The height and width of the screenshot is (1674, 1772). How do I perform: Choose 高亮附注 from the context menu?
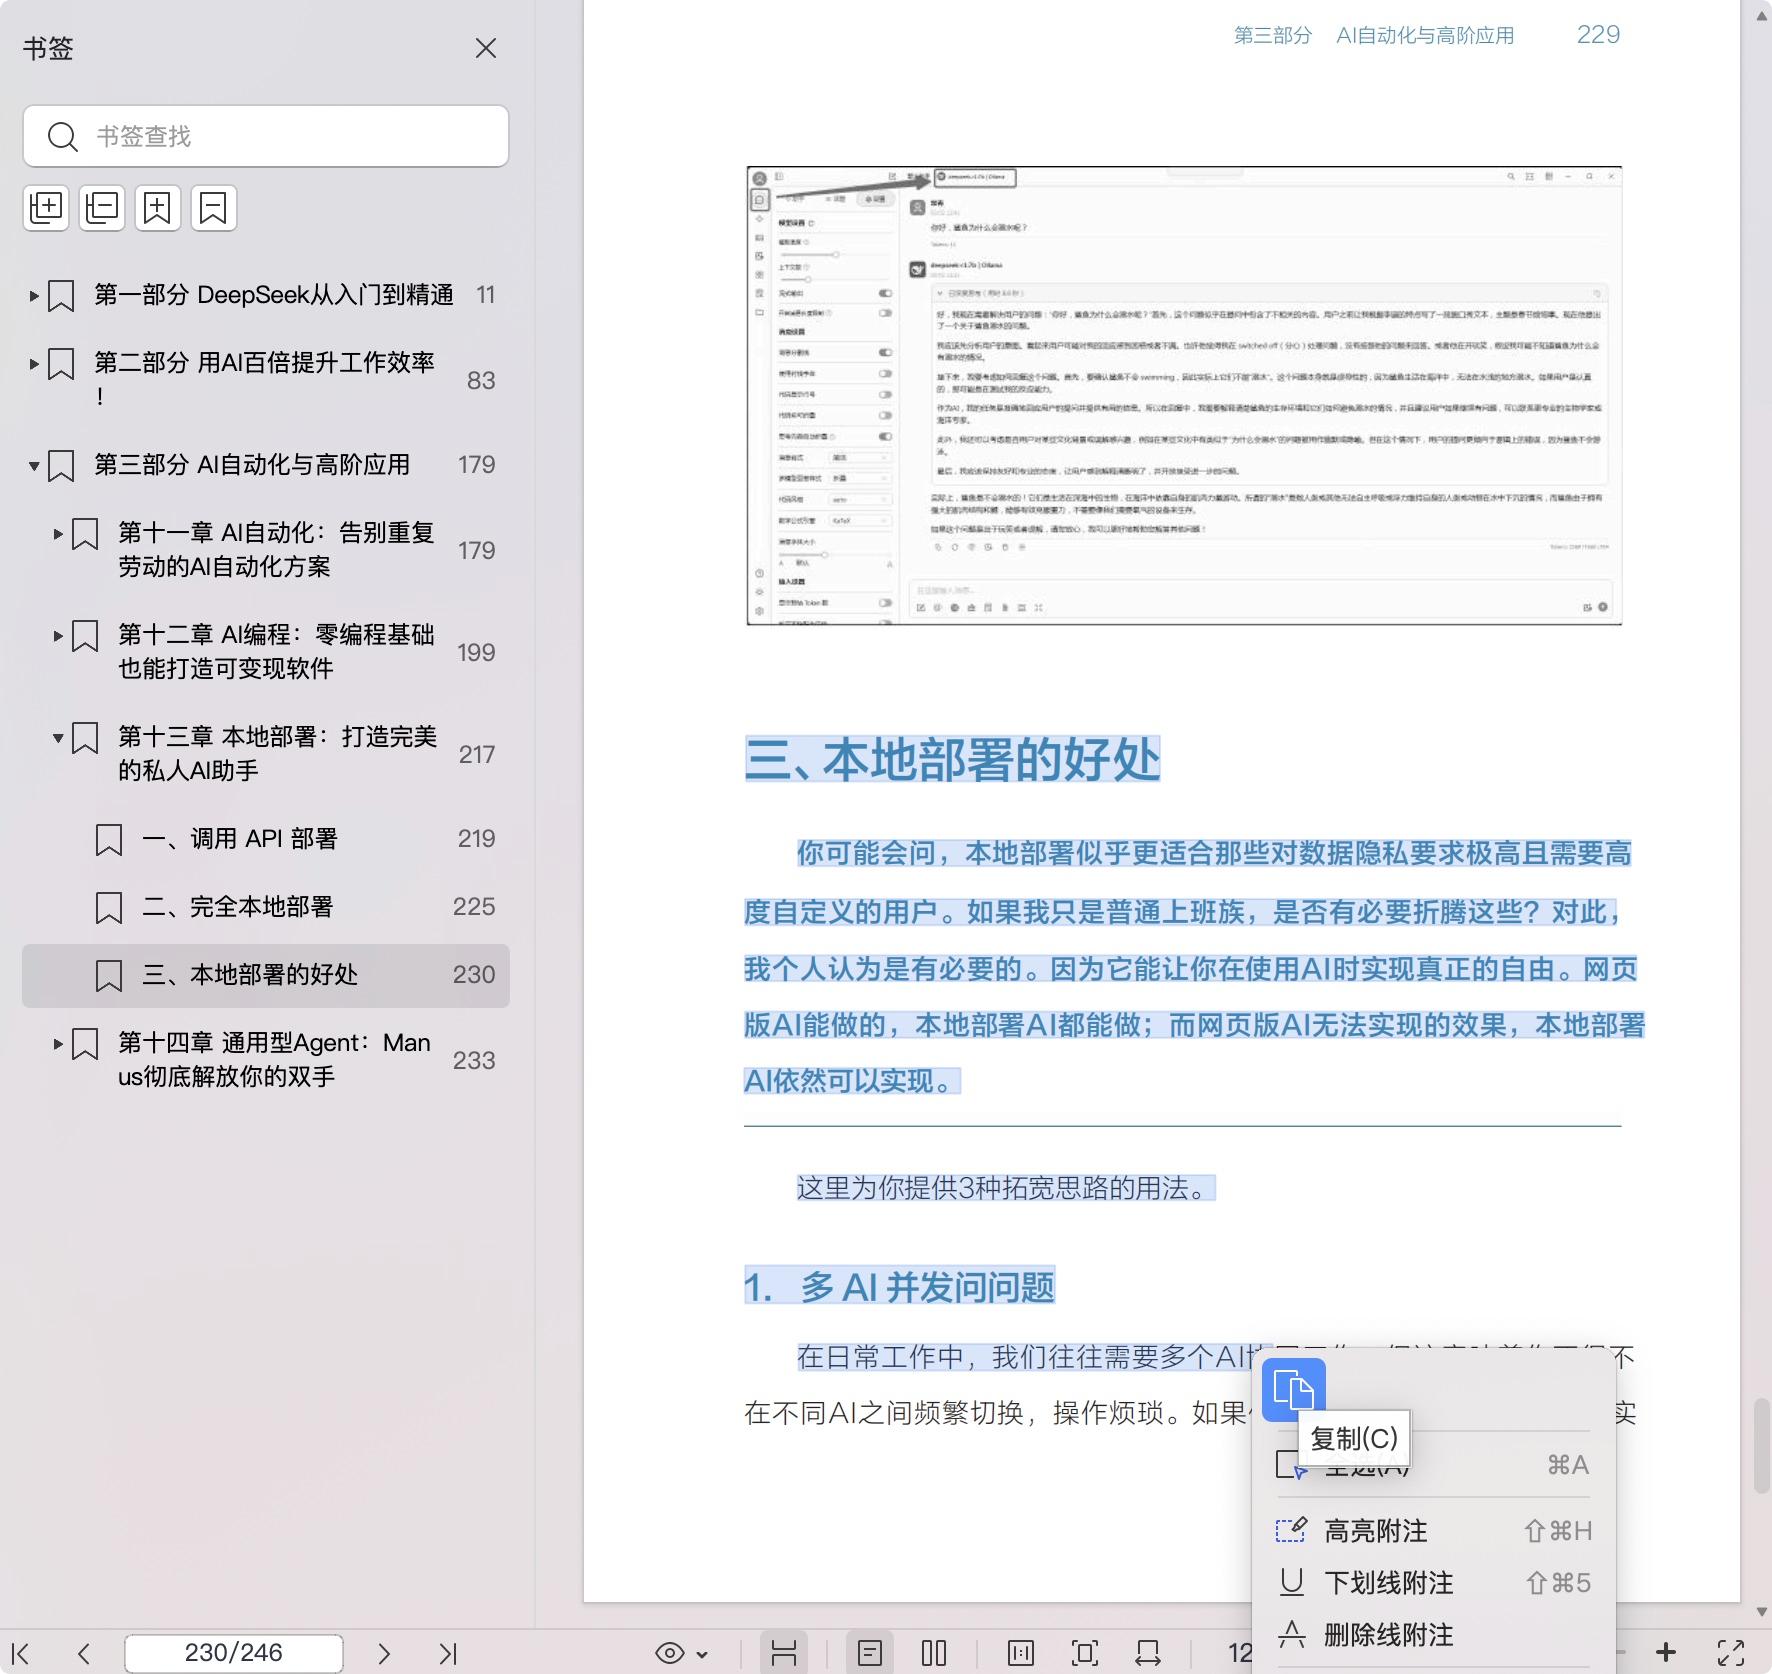click(x=1376, y=1531)
